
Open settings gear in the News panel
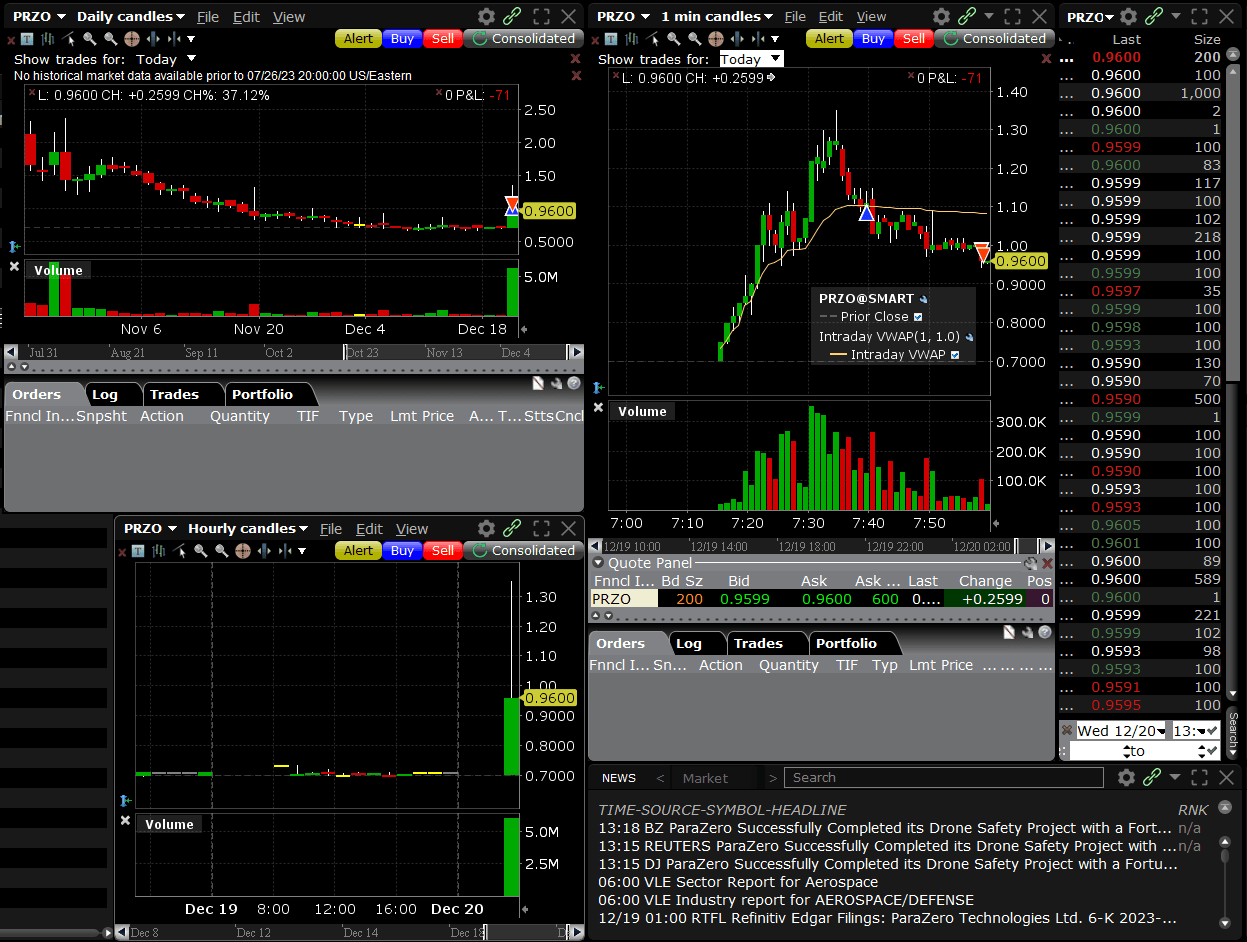(1126, 777)
